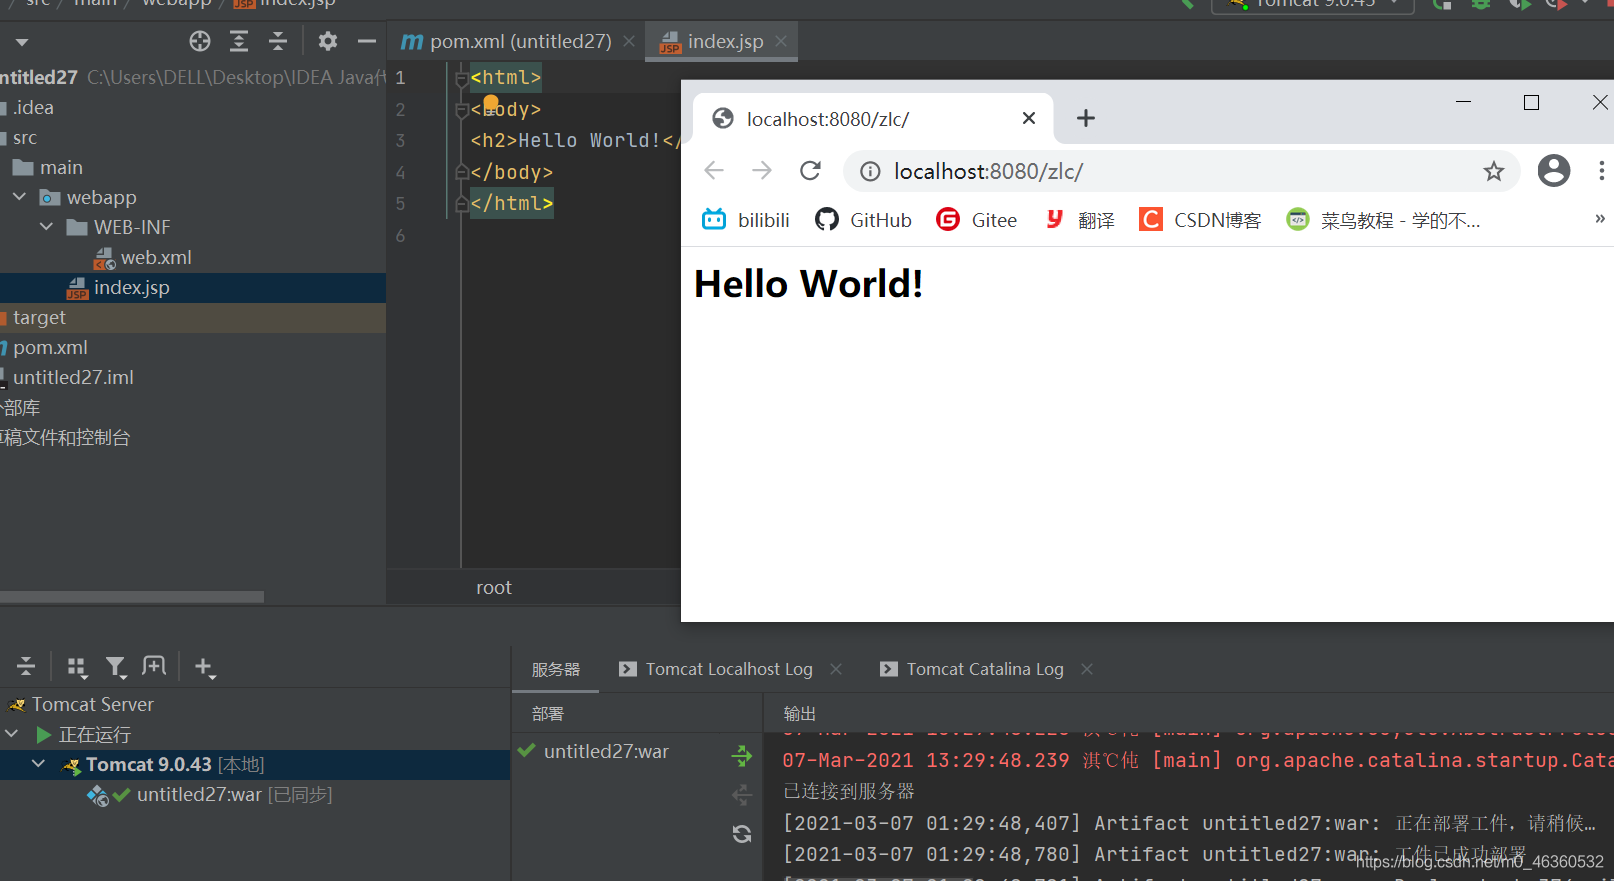Open the 服务器 tab
Image resolution: width=1614 pixels, height=881 pixels.
click(x=556, y=669)
